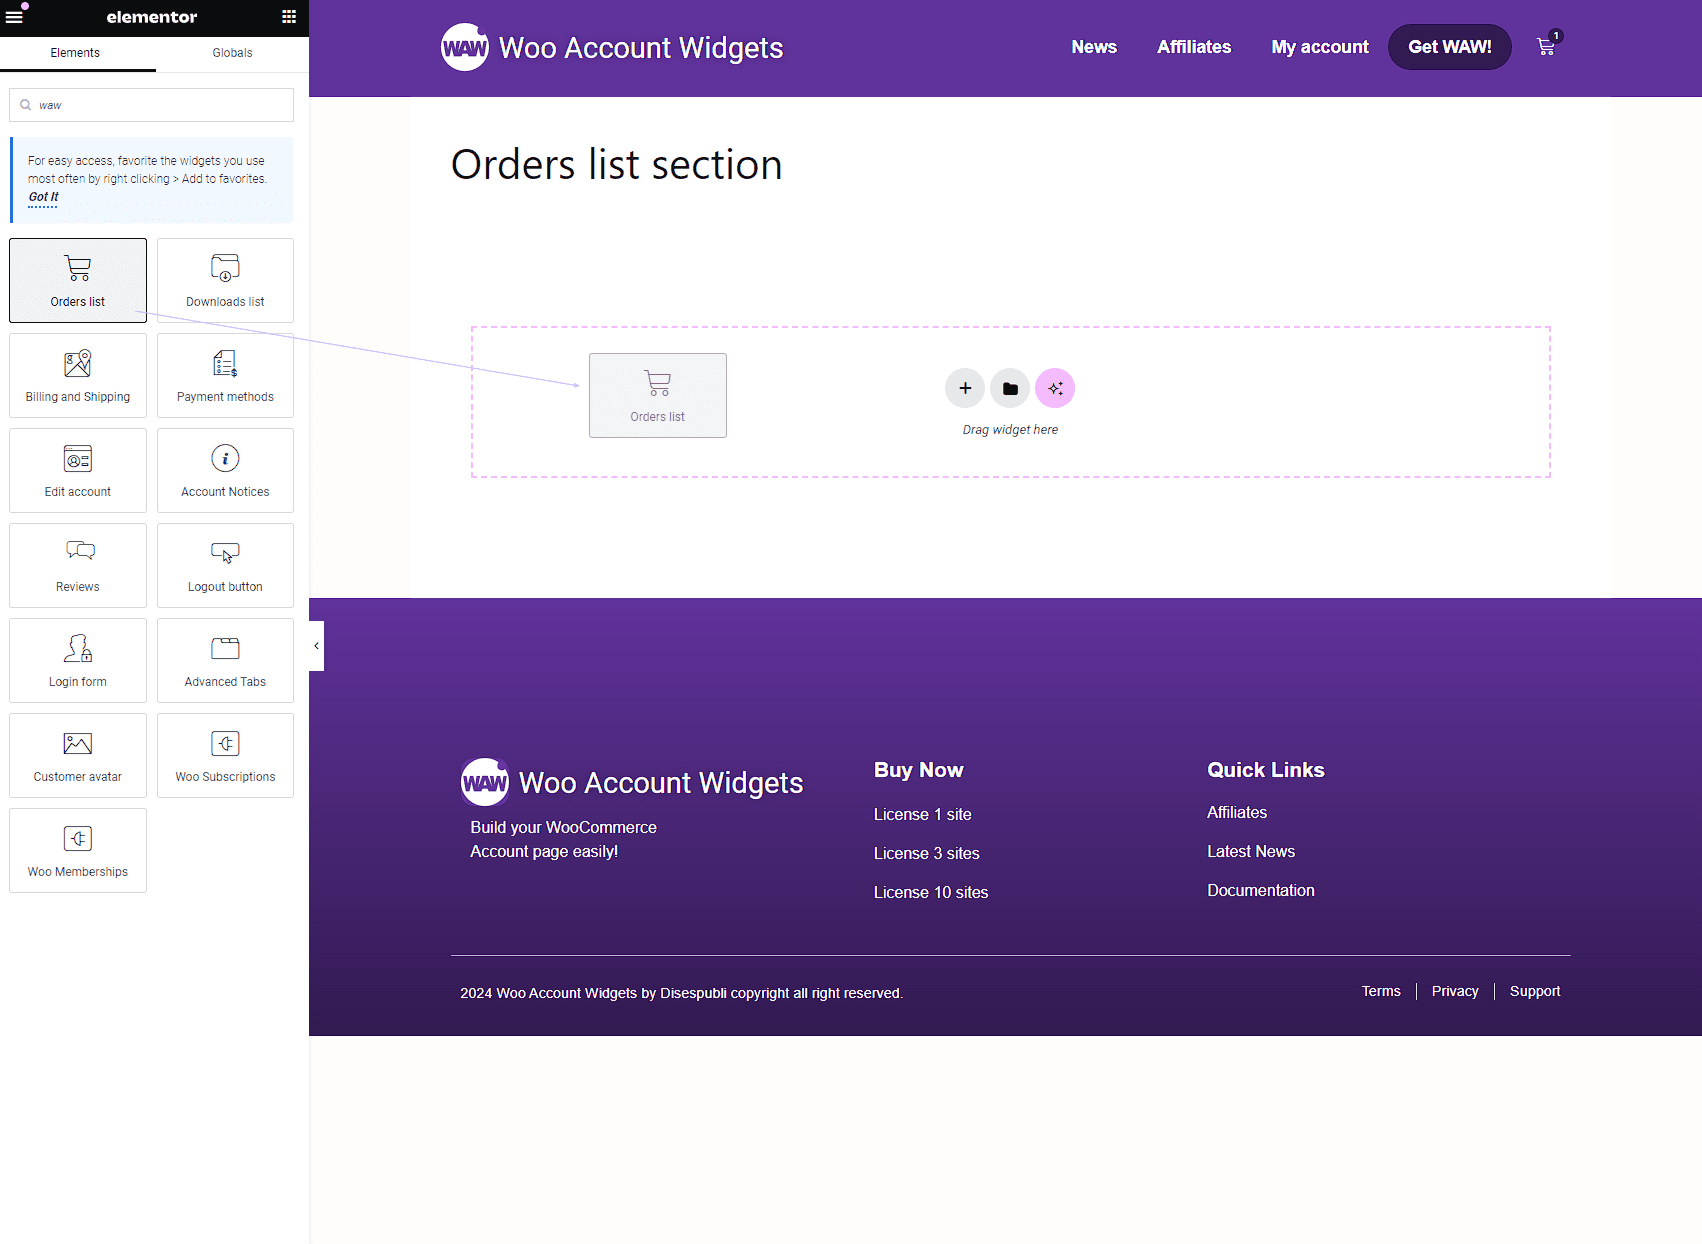Viewport: 1702px width, 1244px height.
Task: Open the shopping cart icon
Action: coord(1546,47)
